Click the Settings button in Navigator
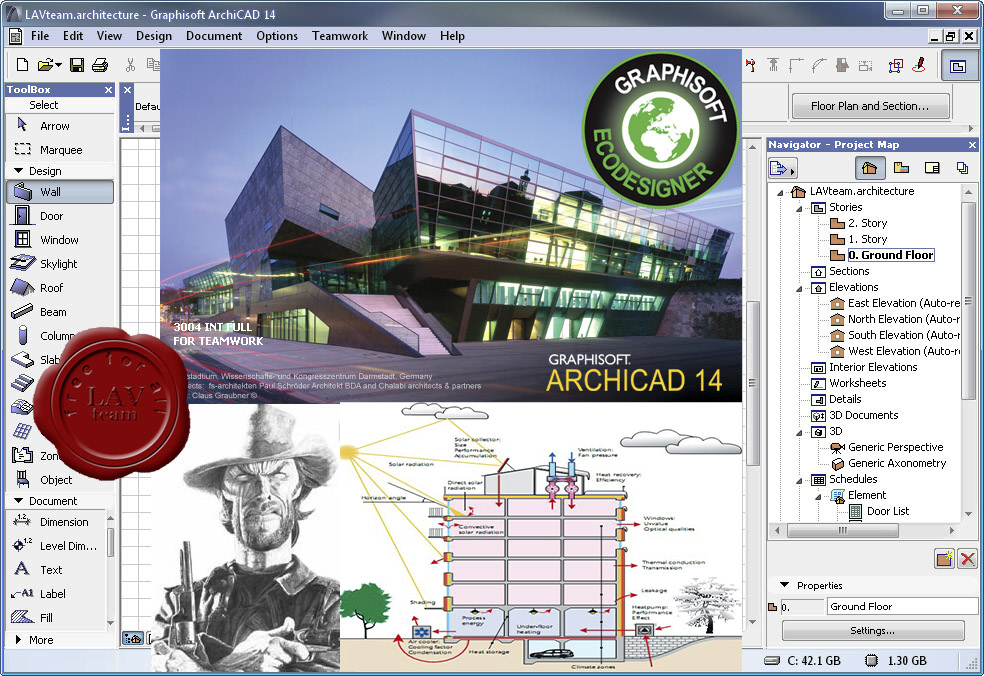 tap(873, 630)
